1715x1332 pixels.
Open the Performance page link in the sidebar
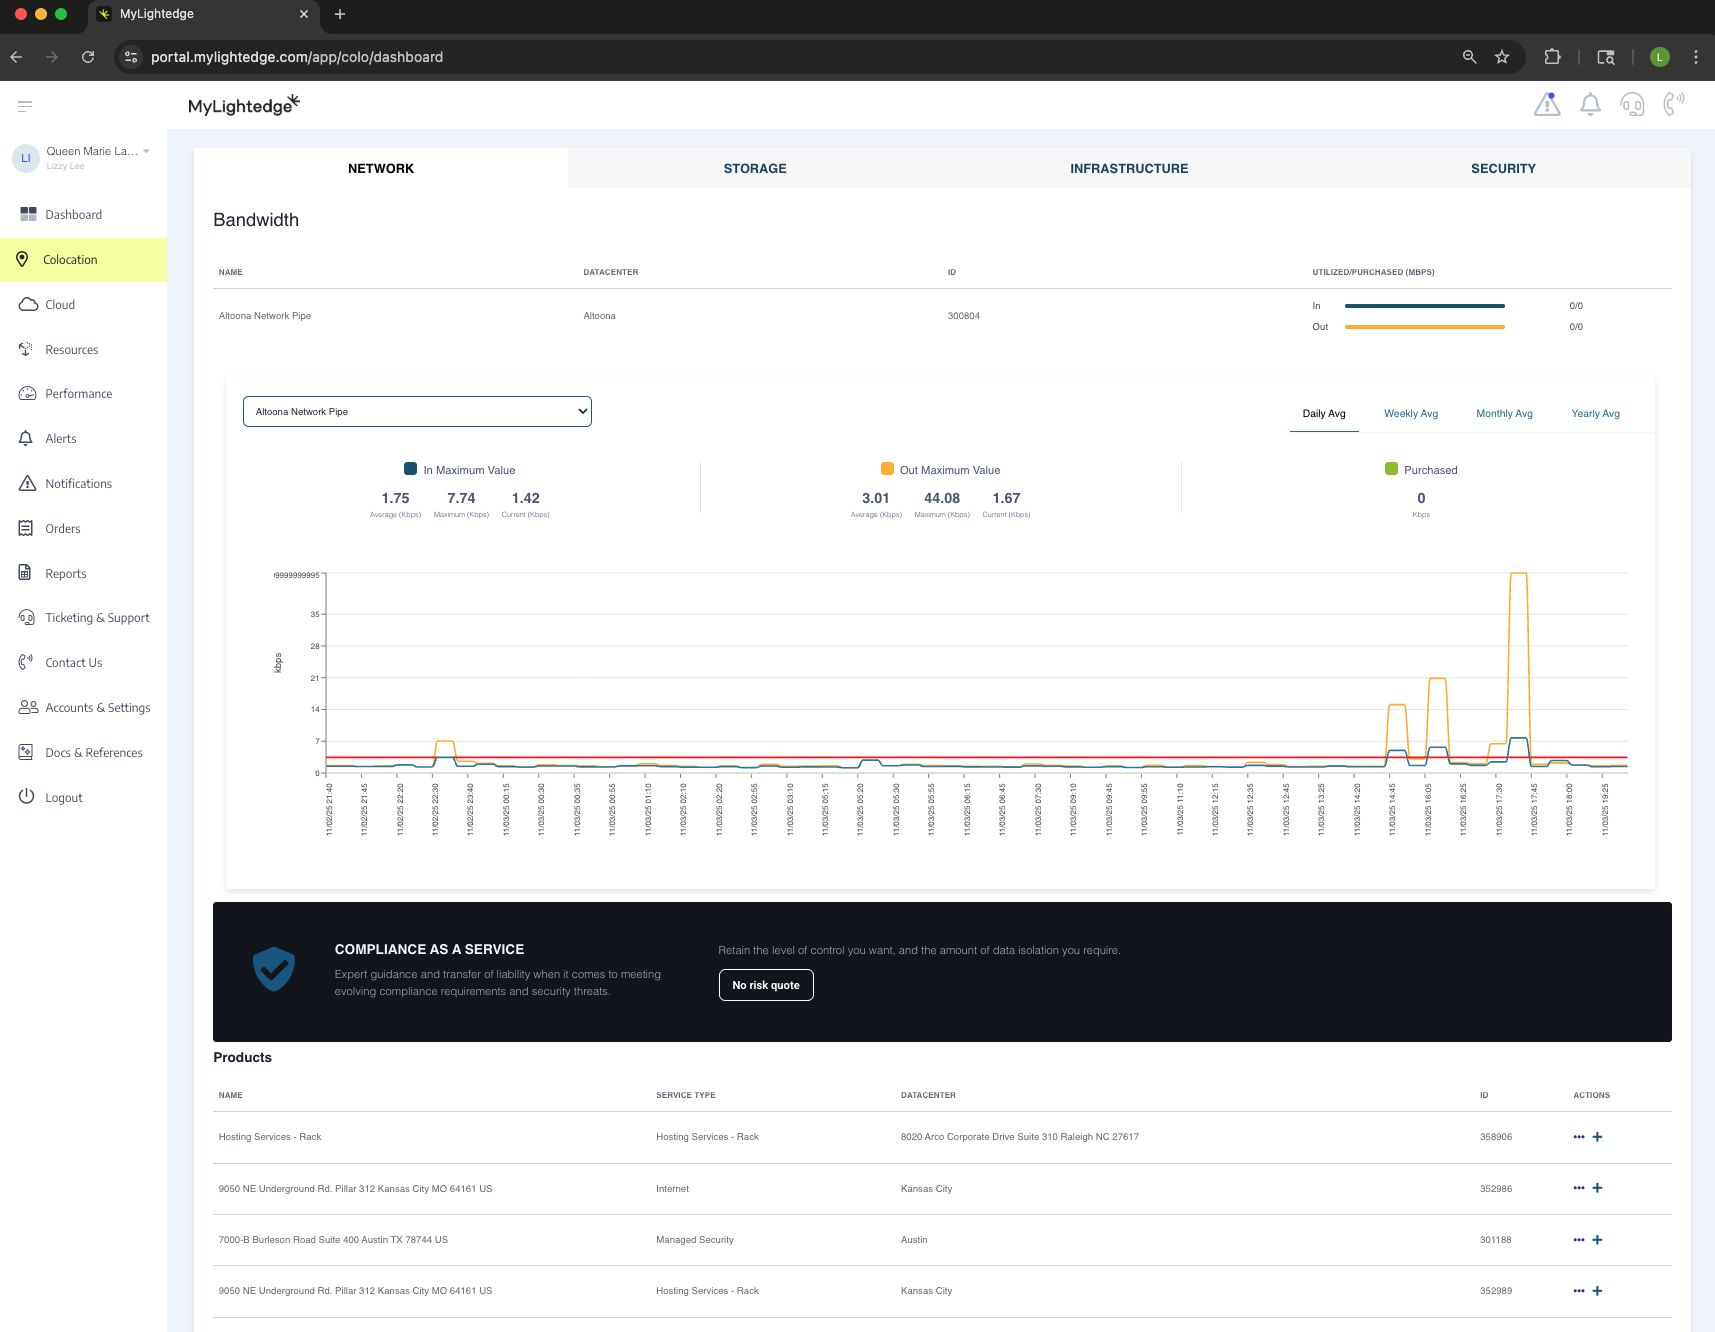(78, 394)
